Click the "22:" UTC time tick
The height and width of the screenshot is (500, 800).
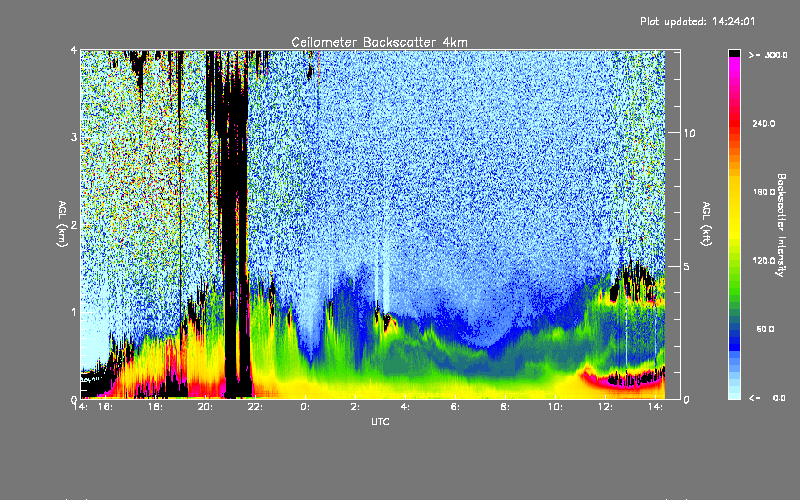[255, 407]
